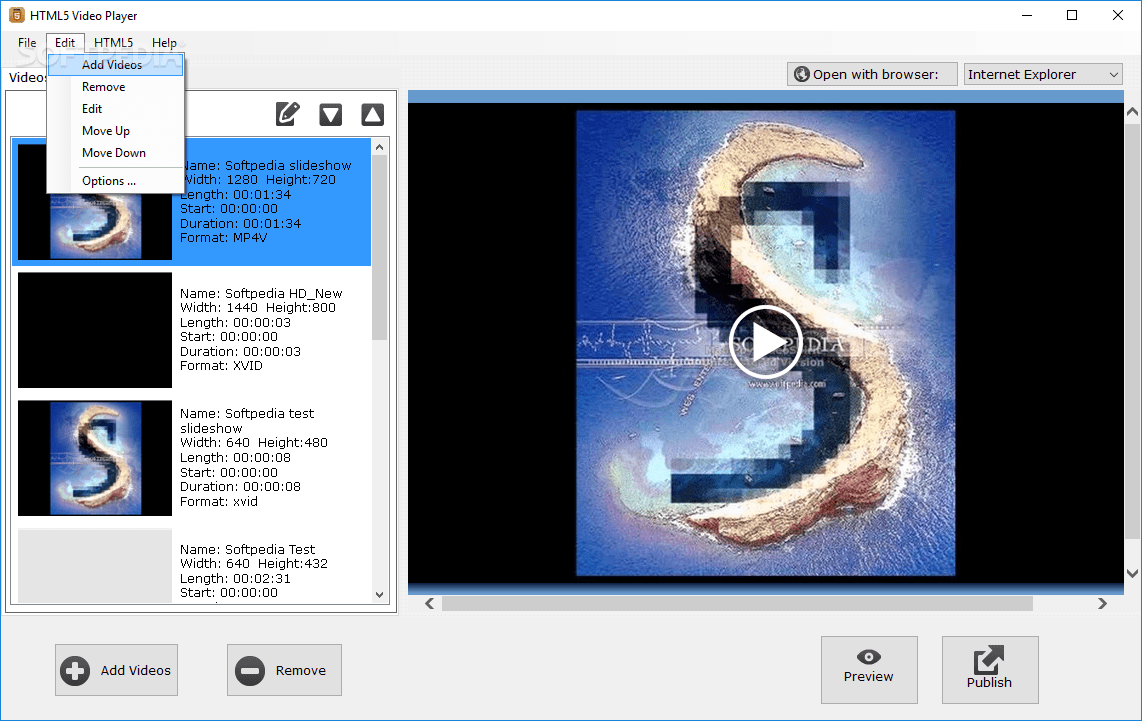1142x721 pixels.
Task: Click the preview horizontal scrollbar thumb
Action: coord(737,604)
